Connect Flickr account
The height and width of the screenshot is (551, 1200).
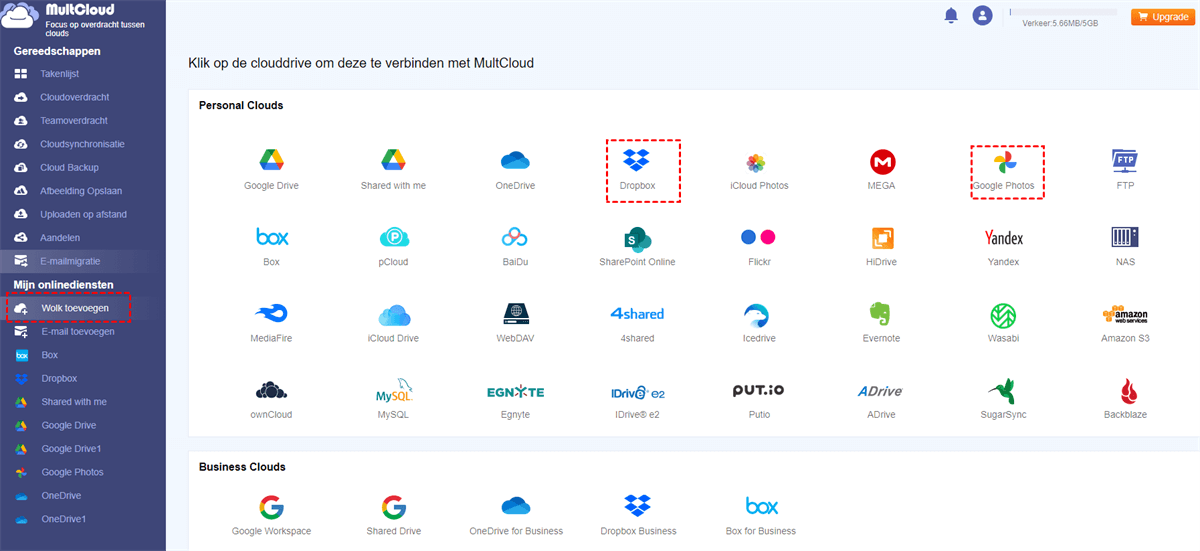[x=758, y=237]
